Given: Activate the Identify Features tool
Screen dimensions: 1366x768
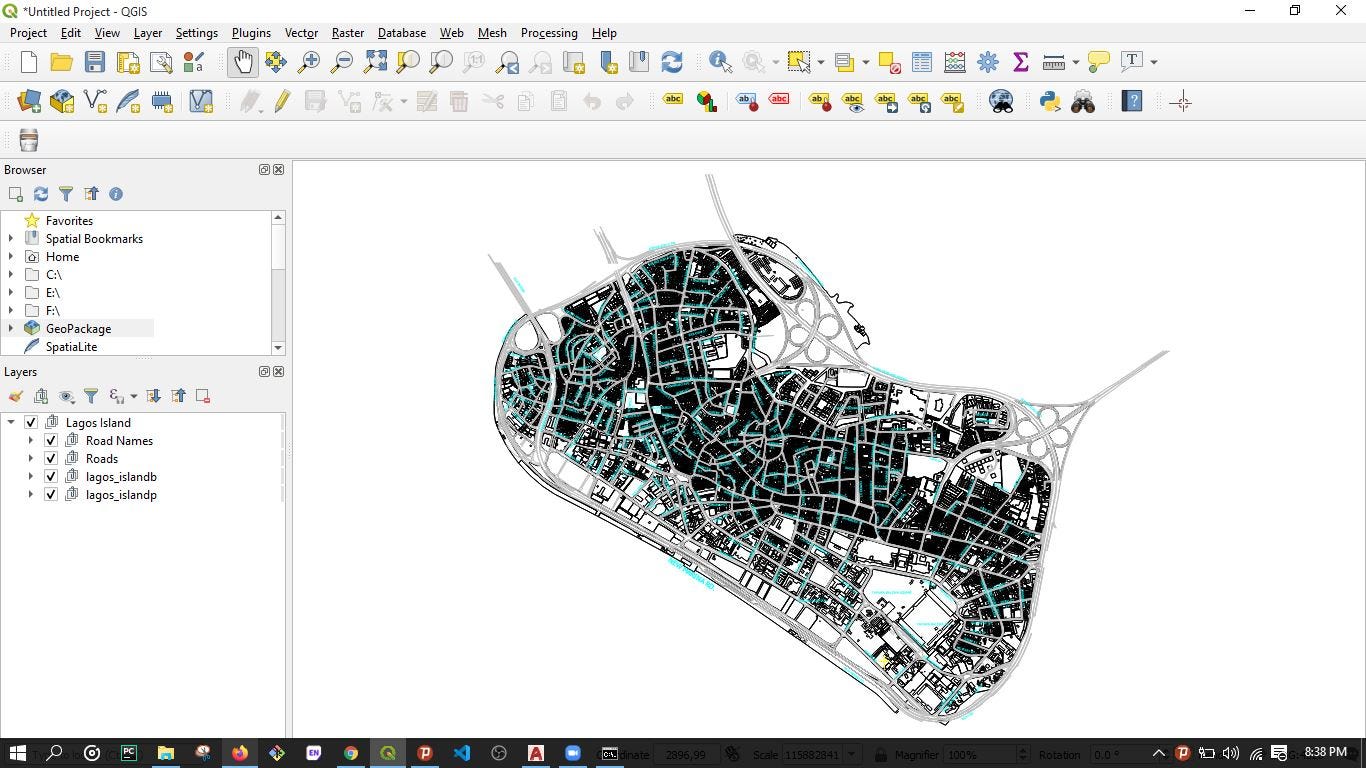Looking at the screenshot, I should 718,61.
